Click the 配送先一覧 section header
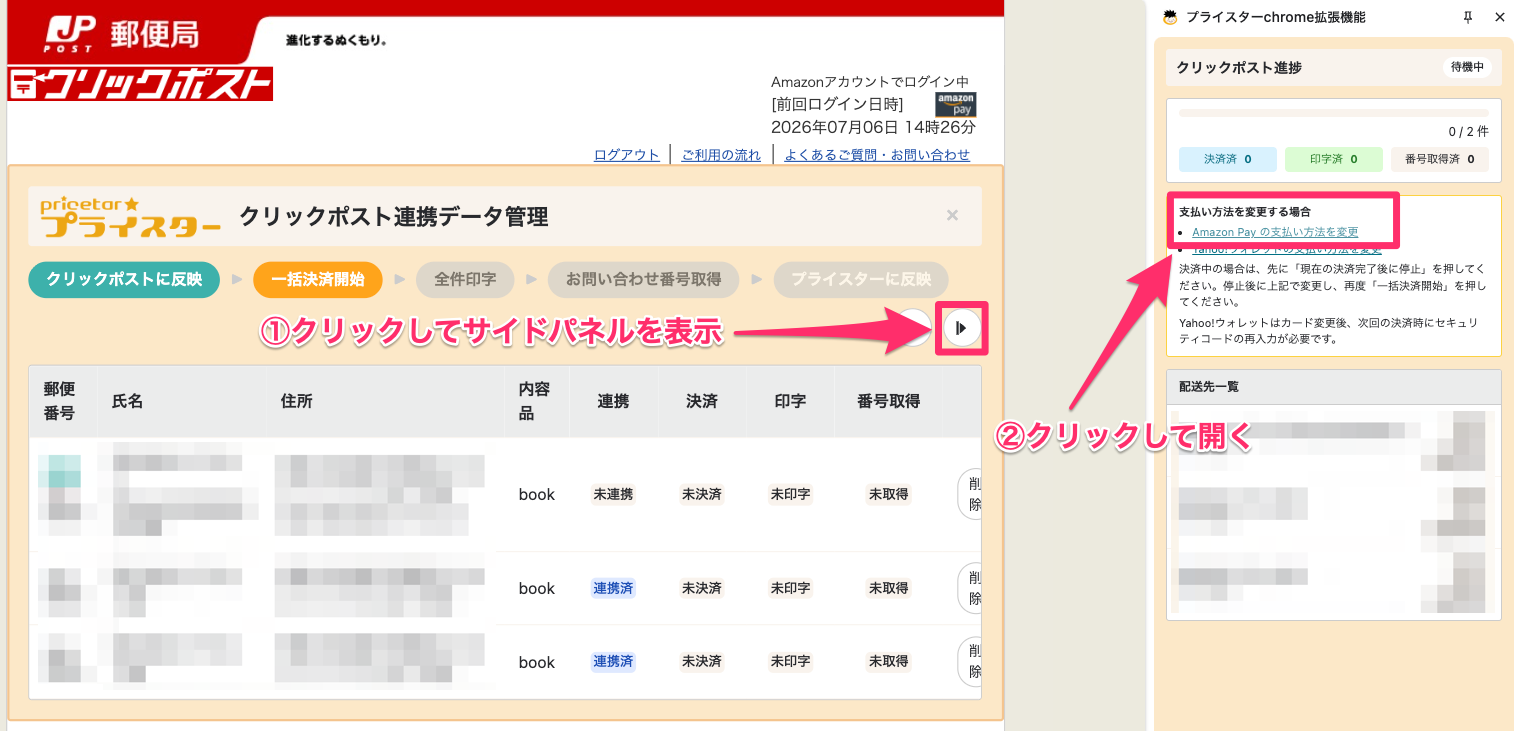The width and height of the screenshot is (1518, 731). pyautogui.click(x=1333, y=387)
